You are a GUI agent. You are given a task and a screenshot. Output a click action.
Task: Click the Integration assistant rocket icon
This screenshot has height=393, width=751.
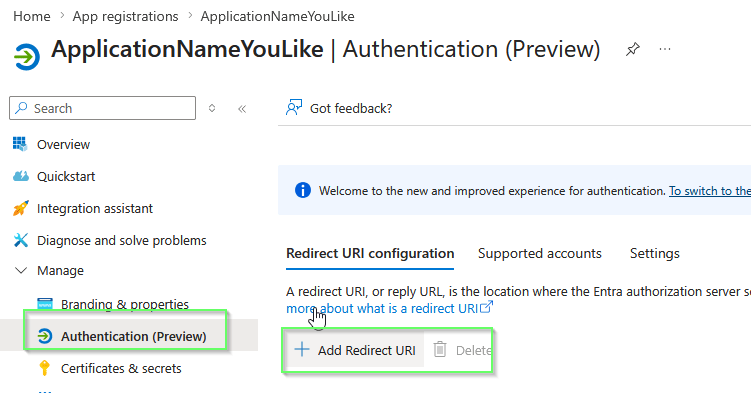(x=21, y=208)
